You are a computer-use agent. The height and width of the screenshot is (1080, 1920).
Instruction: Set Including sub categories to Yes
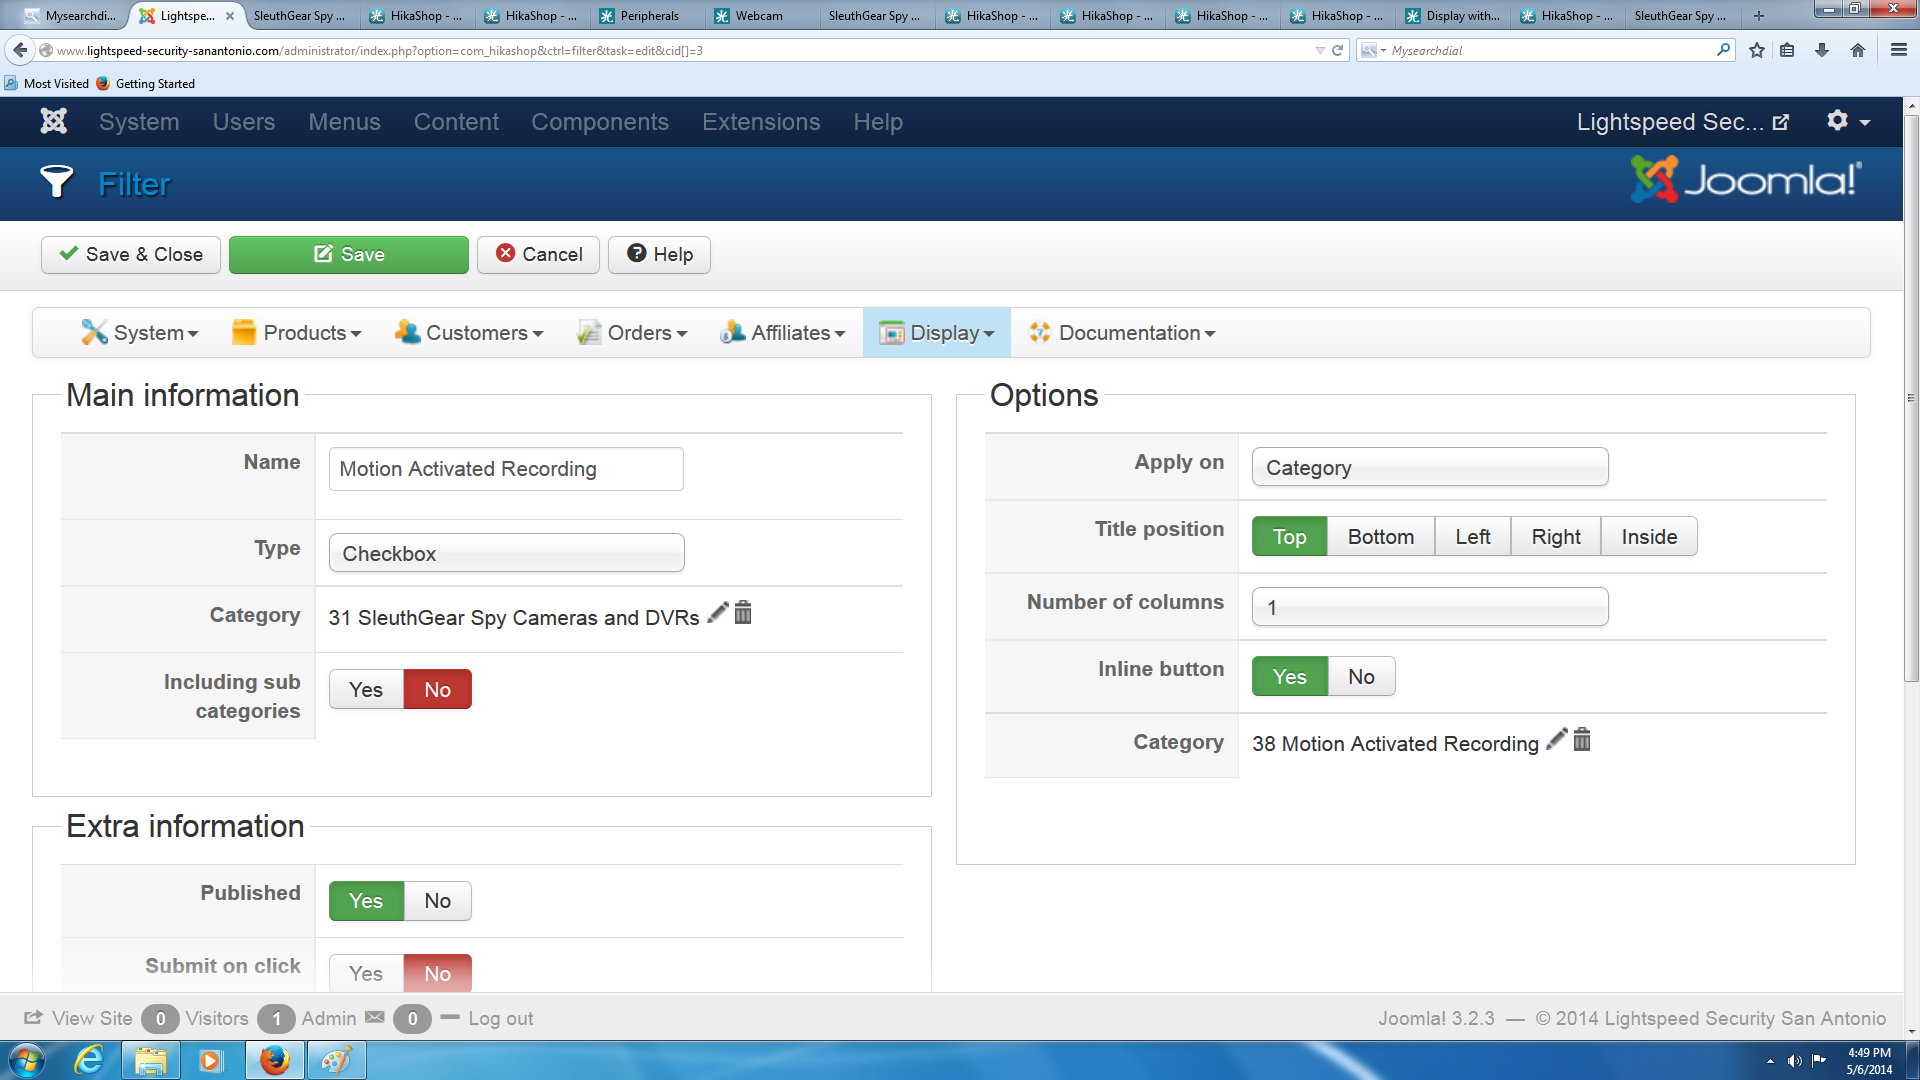pyautogui.click(x=366, y=690)
